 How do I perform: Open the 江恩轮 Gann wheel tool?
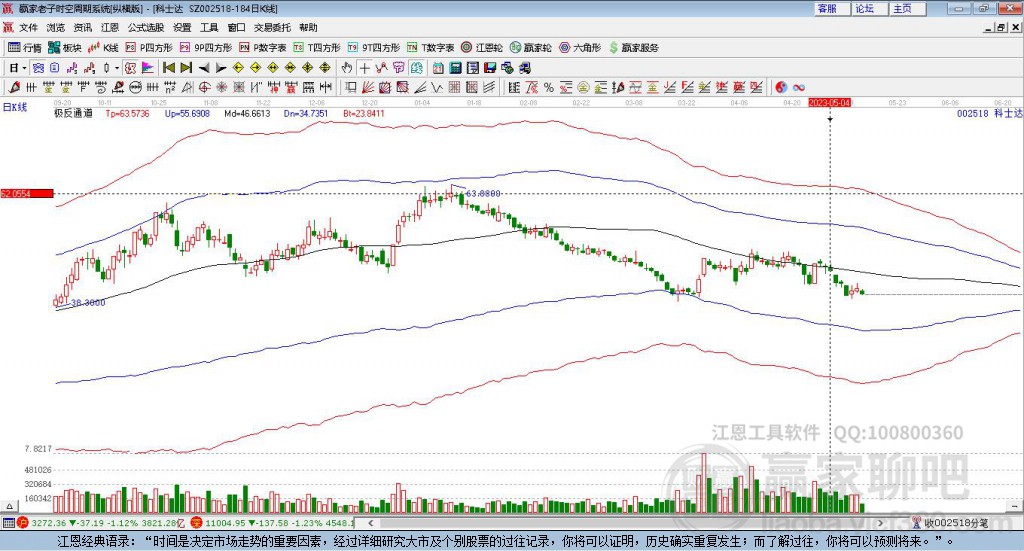coord(483,47)
